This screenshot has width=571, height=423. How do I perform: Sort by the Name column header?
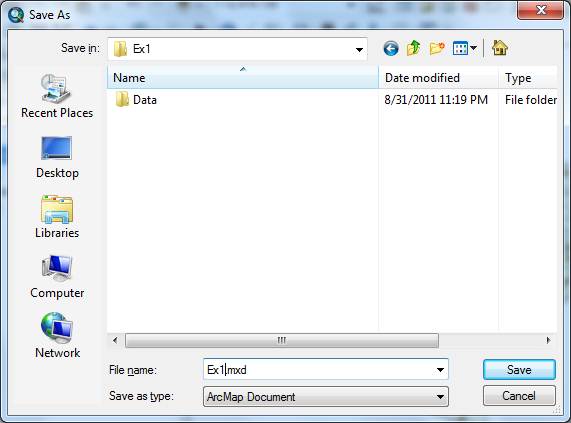(243, 78)
